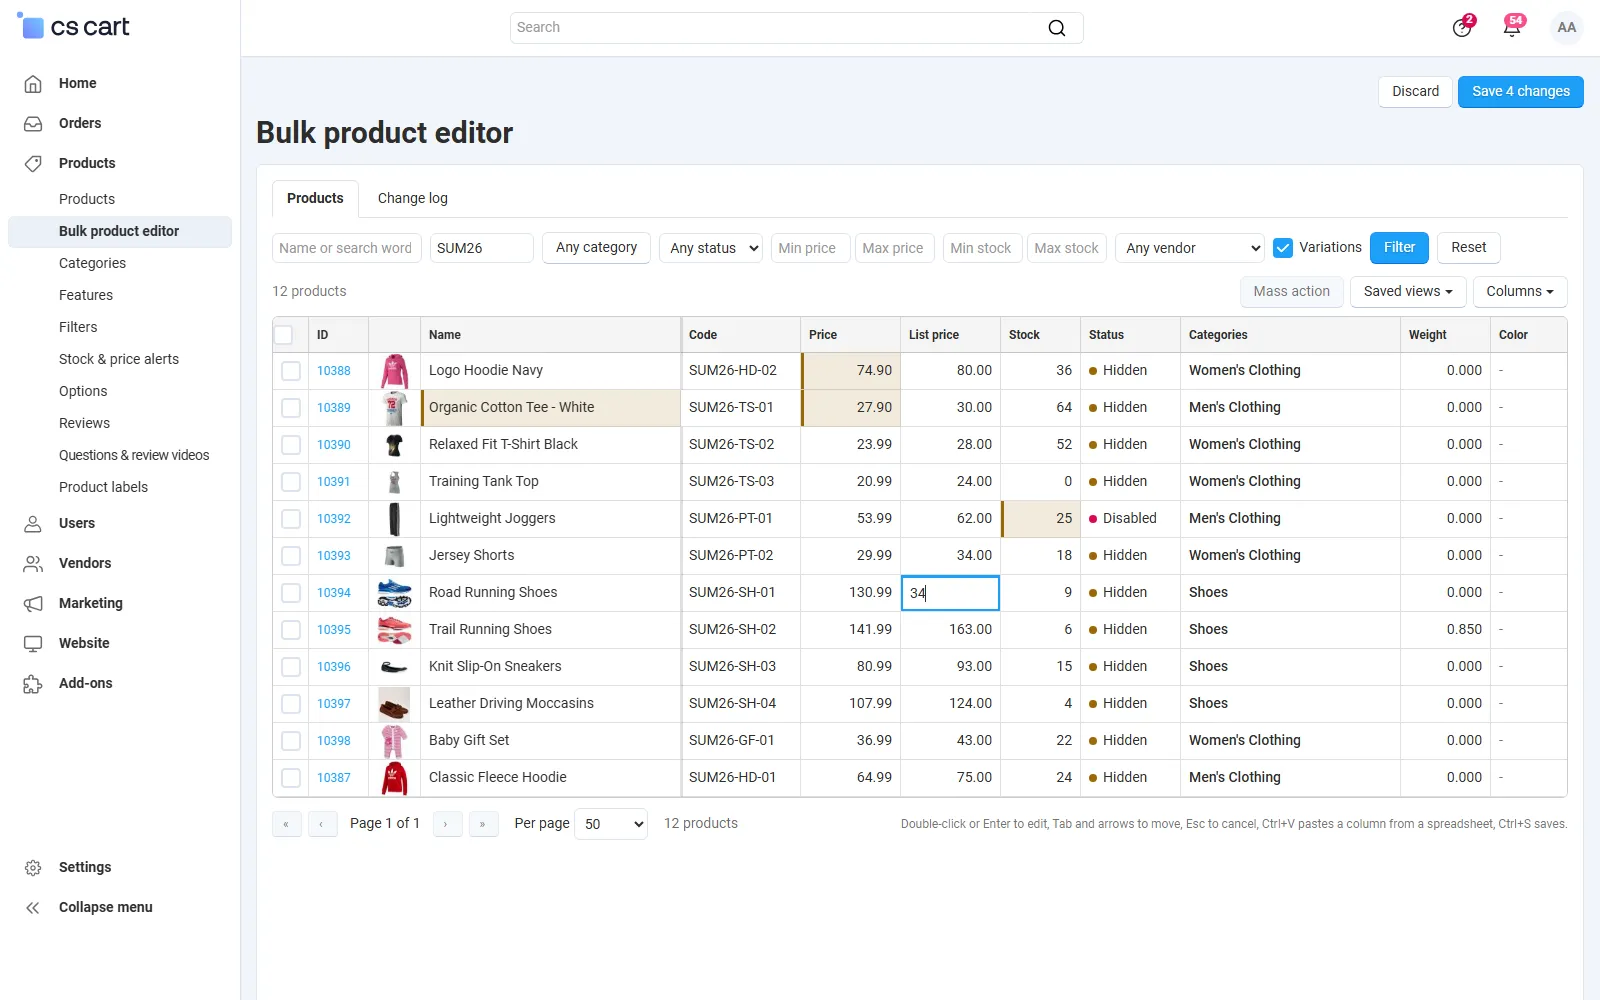Click the Vendors people icon
Image resolution: width=1600 pixels, height=1000 pixels.
point(33,563)
